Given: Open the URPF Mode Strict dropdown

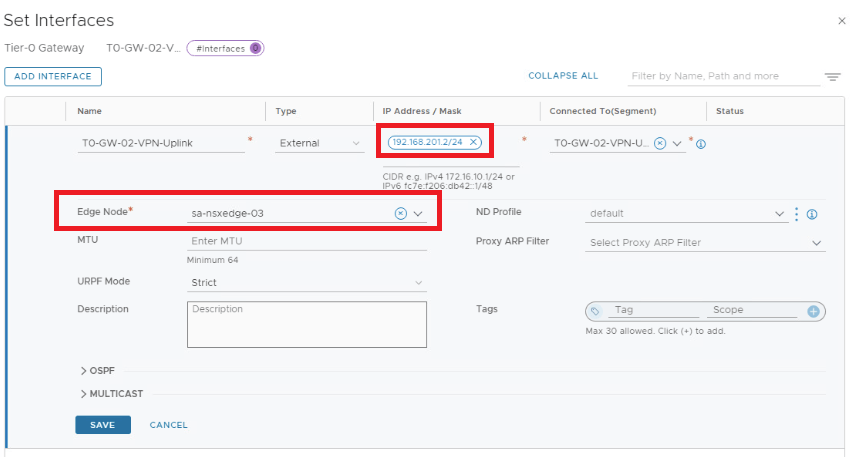Looking at the screenshot, I should (x=306, y=283).
